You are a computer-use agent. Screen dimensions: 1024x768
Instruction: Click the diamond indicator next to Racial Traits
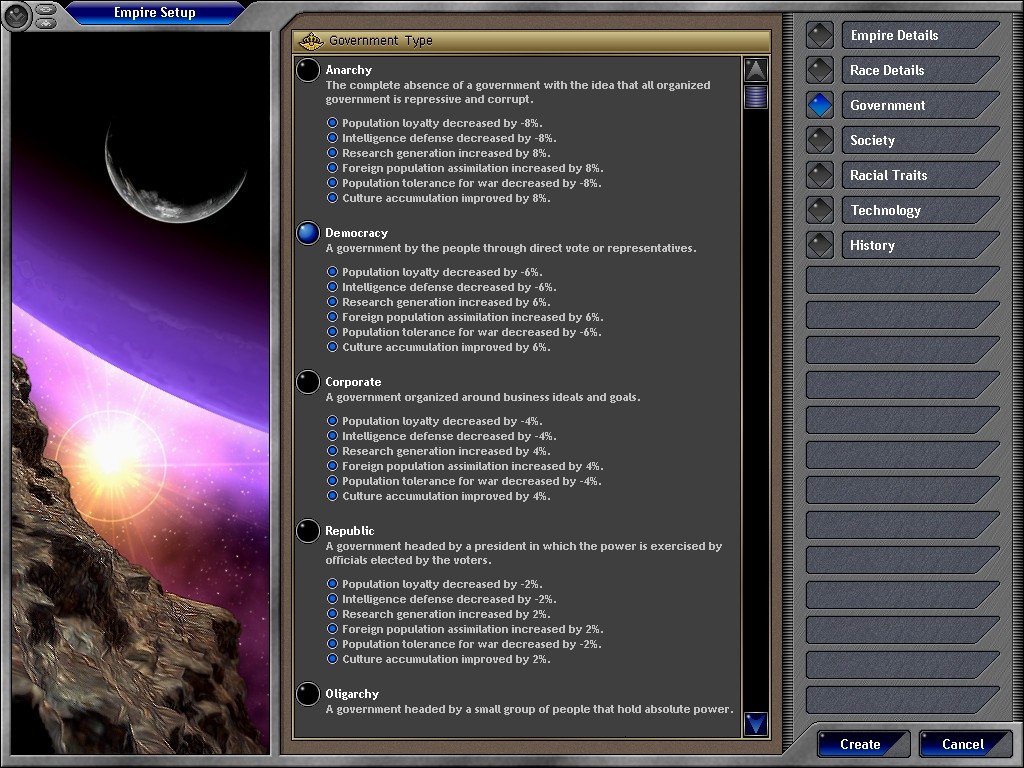coord(820,175)
